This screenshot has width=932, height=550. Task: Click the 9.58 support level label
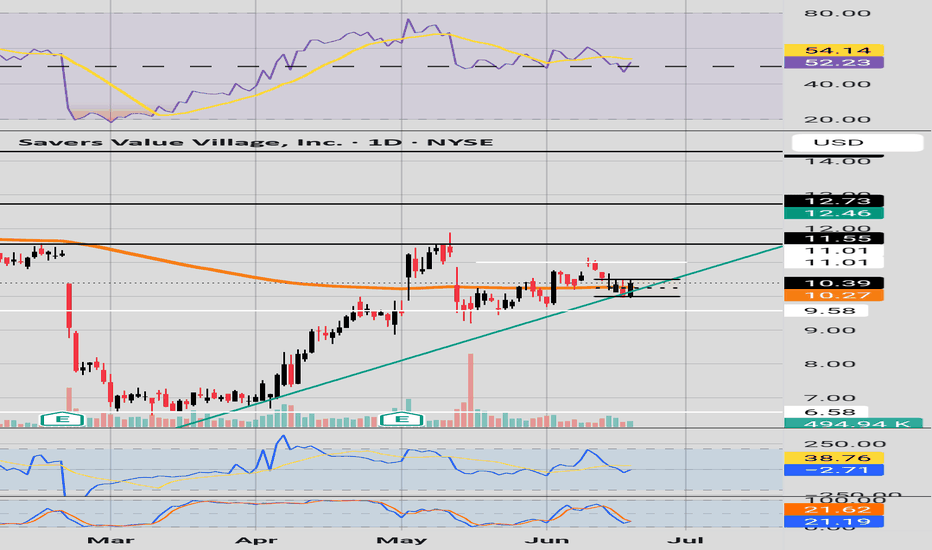click(x=826, y=310)
